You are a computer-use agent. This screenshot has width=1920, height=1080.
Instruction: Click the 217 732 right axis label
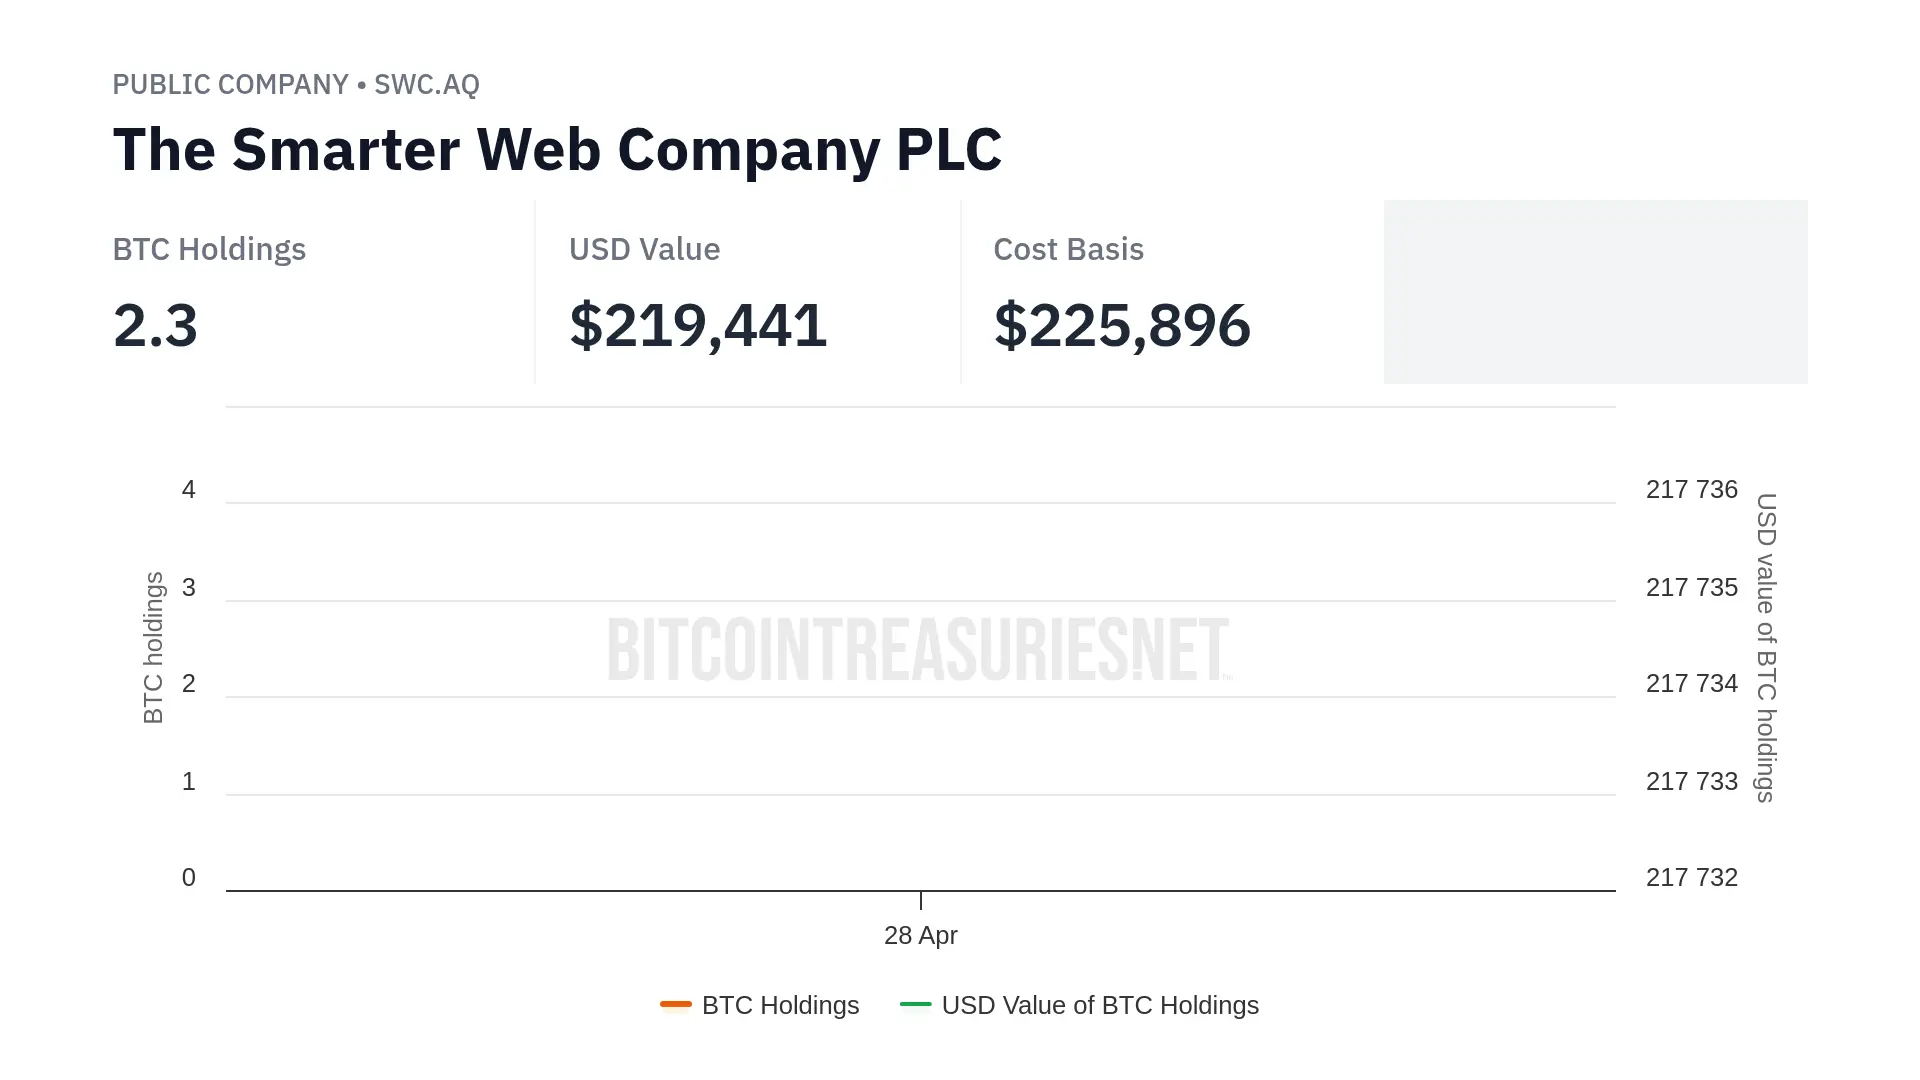pyautogui.click(x=1691, y=878)
